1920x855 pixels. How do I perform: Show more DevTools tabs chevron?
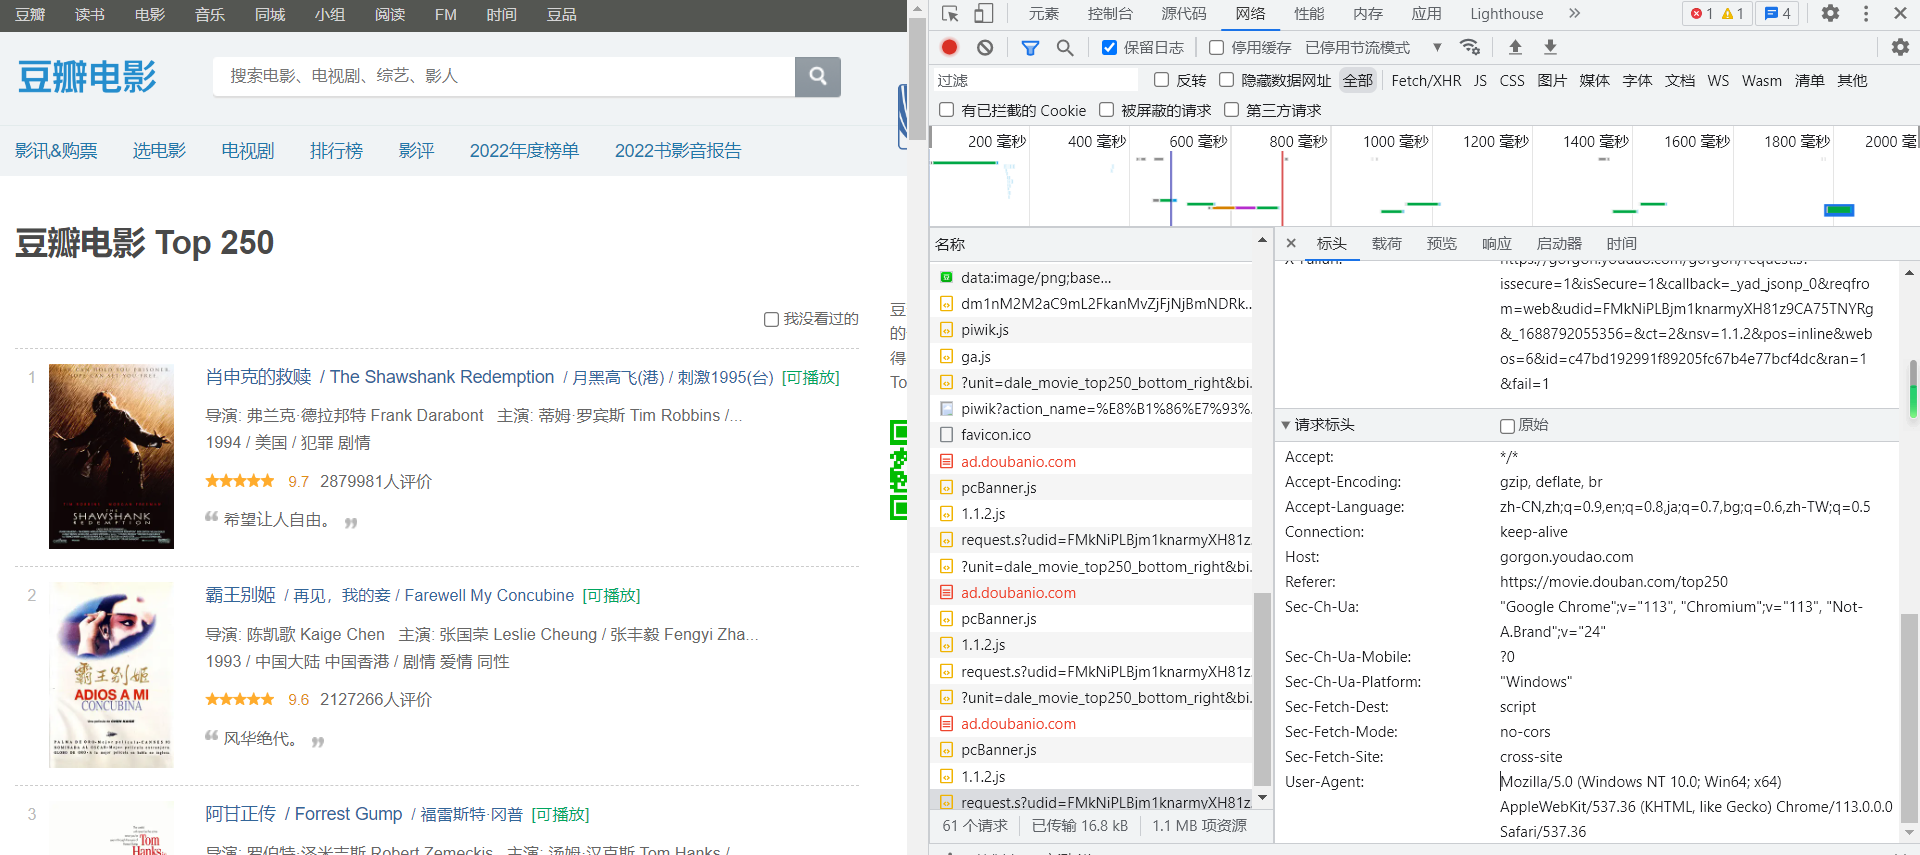point(1575,14)
